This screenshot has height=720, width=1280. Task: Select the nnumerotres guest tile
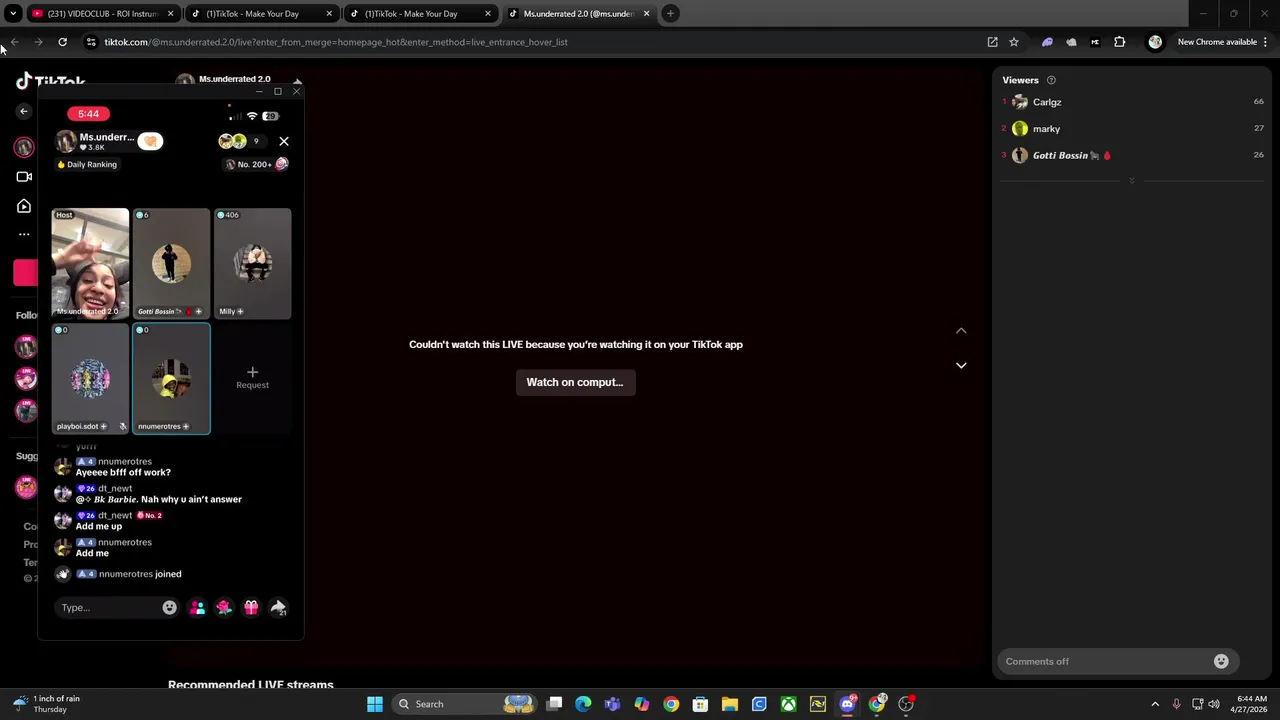click(x=171, y=378)
